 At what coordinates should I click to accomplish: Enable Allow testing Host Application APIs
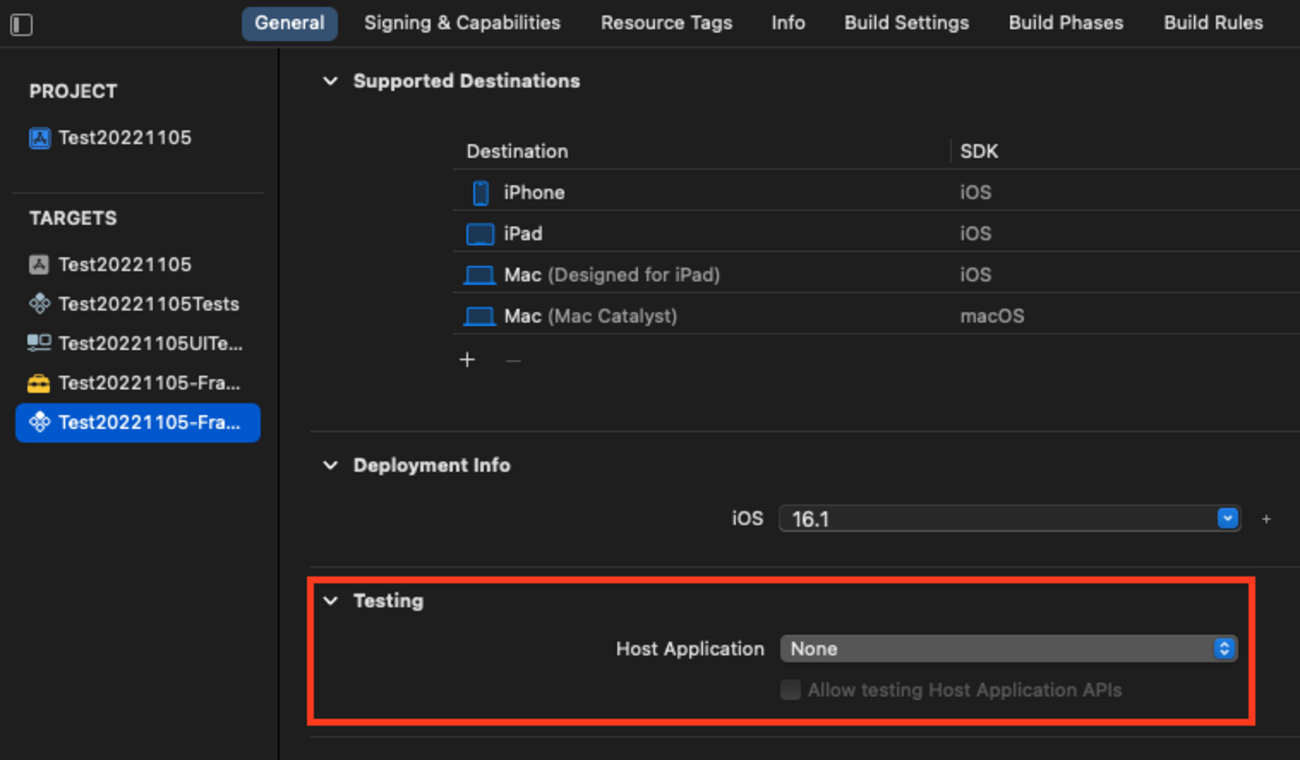pos(790,690)
